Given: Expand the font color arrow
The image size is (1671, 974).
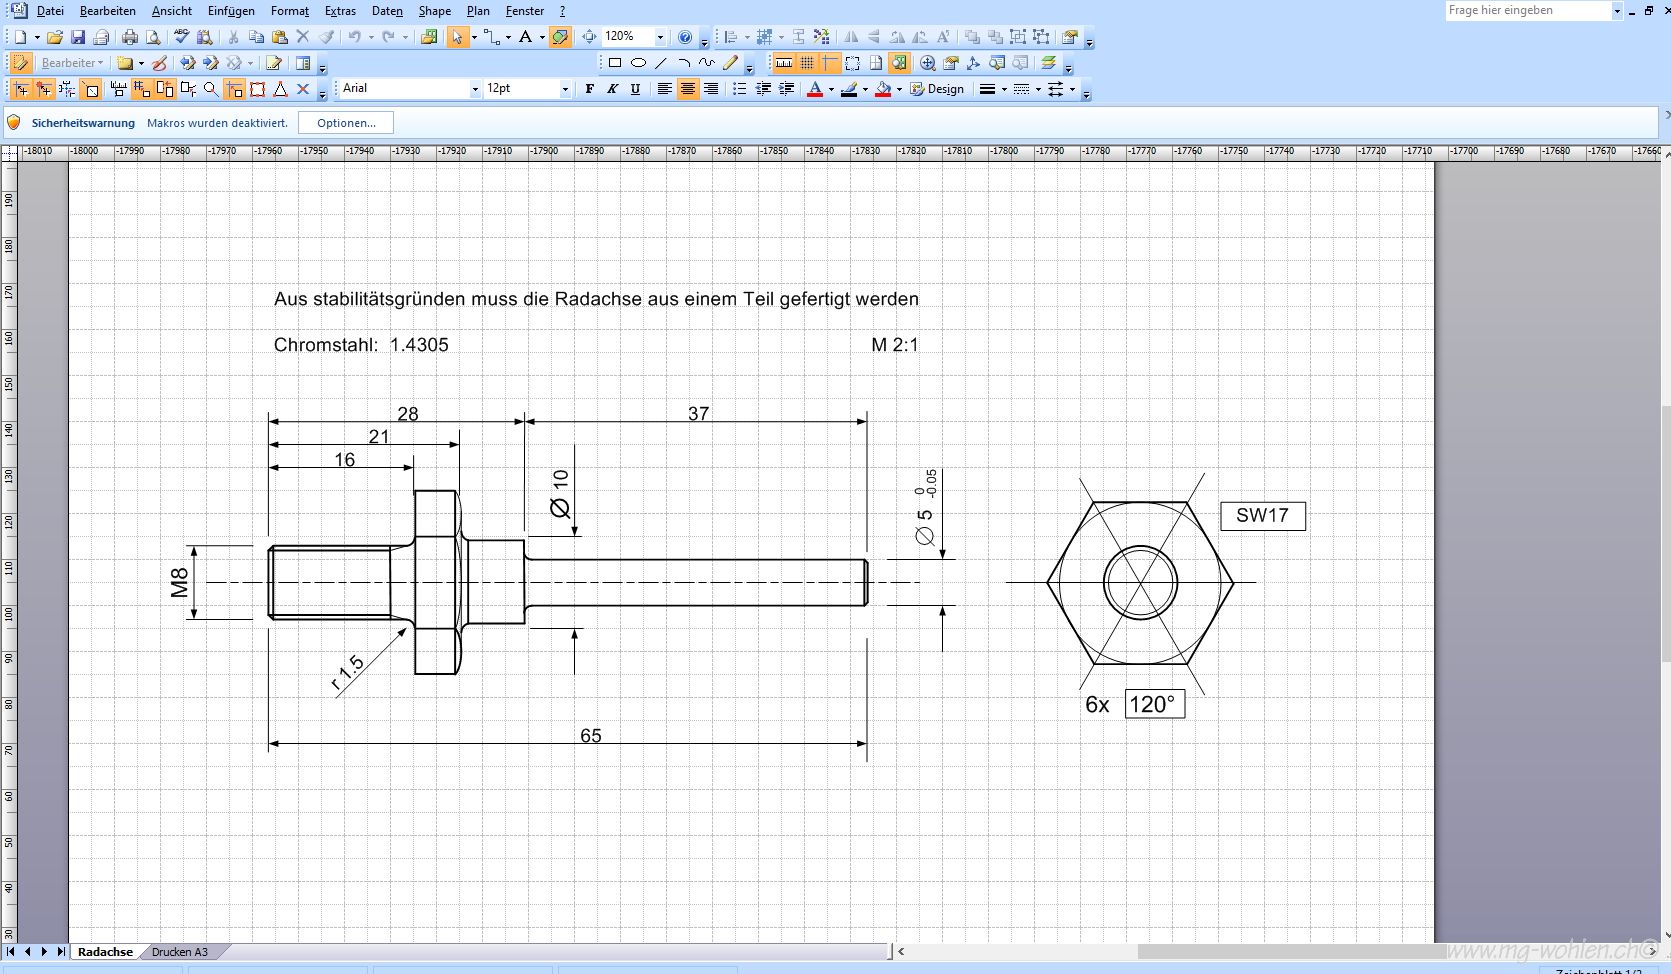Looking at the screenshot, I should click(831, 89).
